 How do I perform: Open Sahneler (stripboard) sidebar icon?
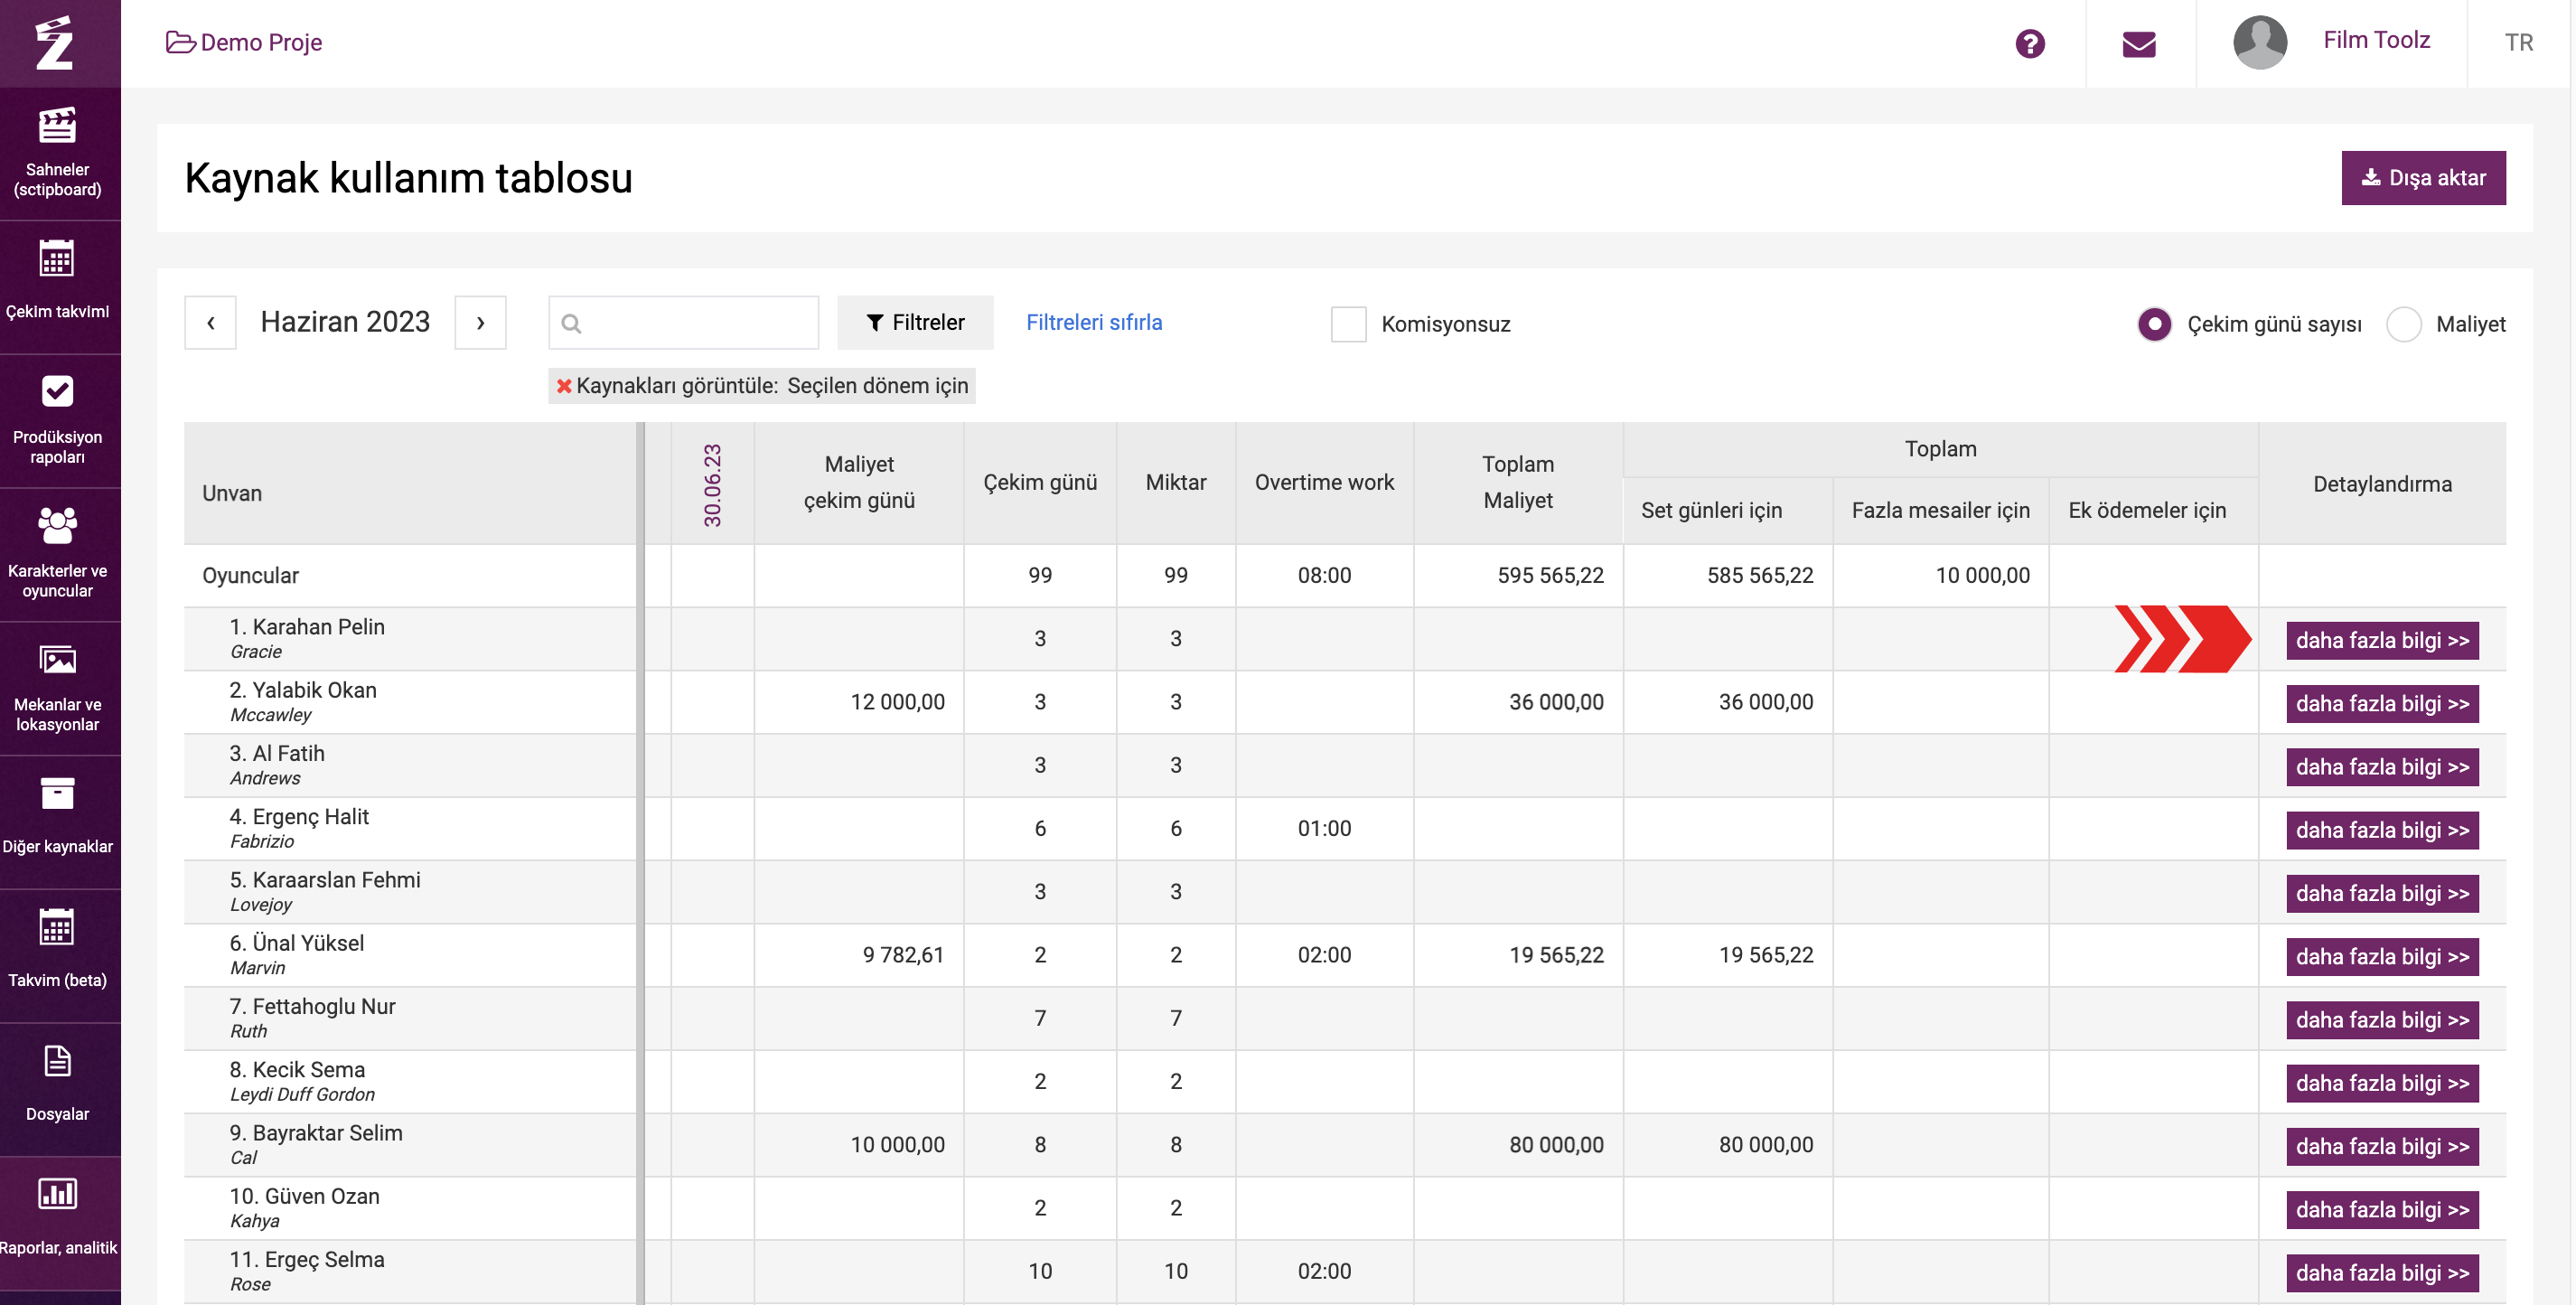pyautogui.click(x=57, y=127)
